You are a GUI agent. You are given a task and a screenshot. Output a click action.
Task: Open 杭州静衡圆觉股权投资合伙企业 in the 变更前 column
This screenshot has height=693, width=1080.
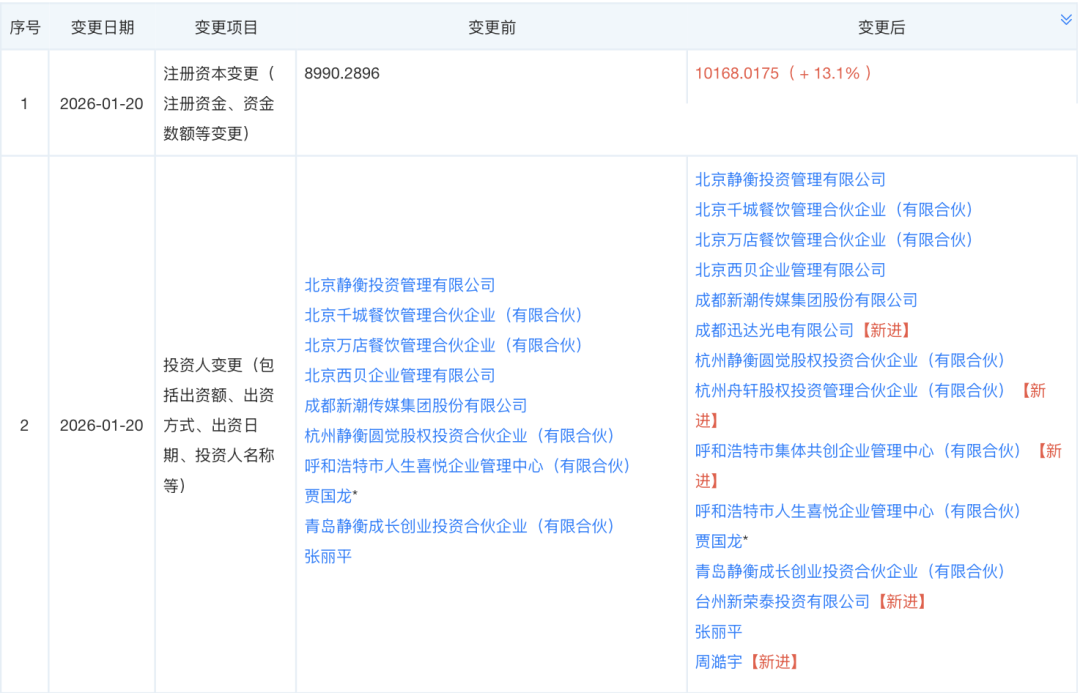tap(460, 436)
